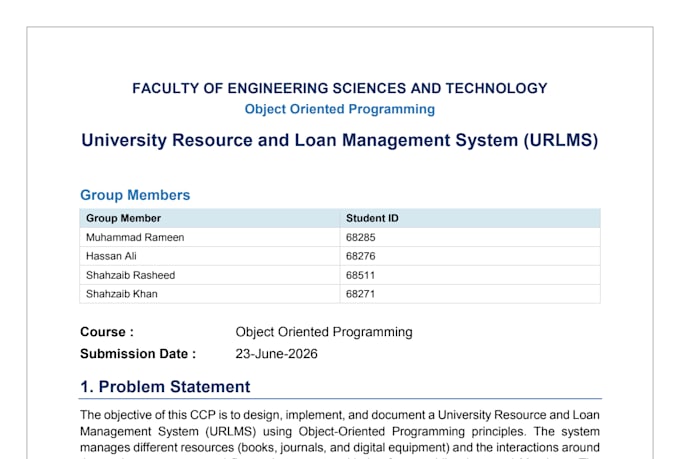680x459 pixels.
Task: Click the 'Submission Date :' label
Action: tap(138, 354)
